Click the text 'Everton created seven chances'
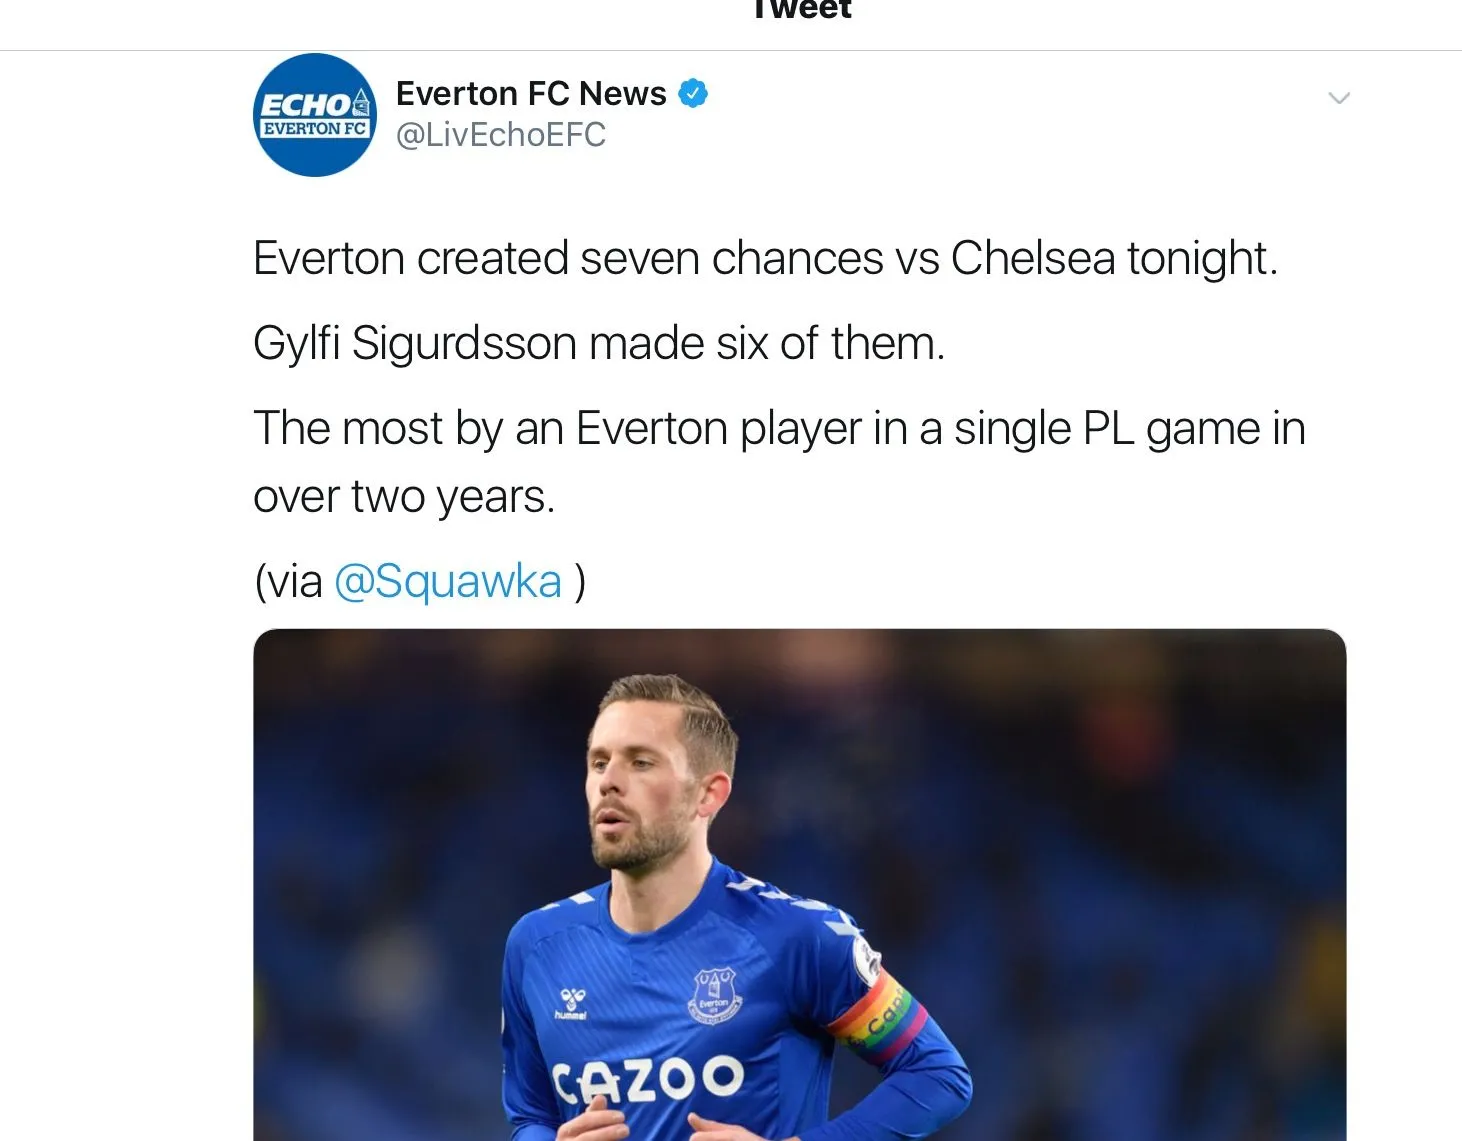The image size is (1462, 1141). (x=568, y=258)
